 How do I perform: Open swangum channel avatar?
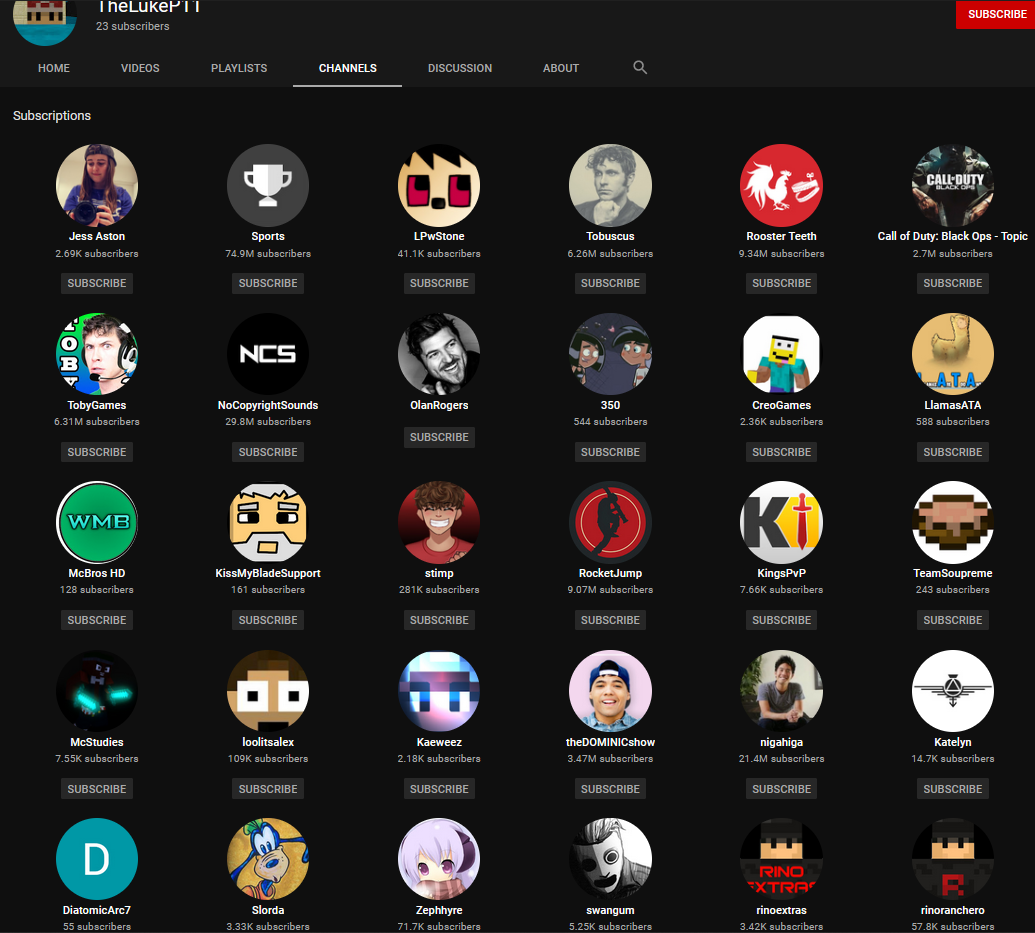tap(611, 859)
